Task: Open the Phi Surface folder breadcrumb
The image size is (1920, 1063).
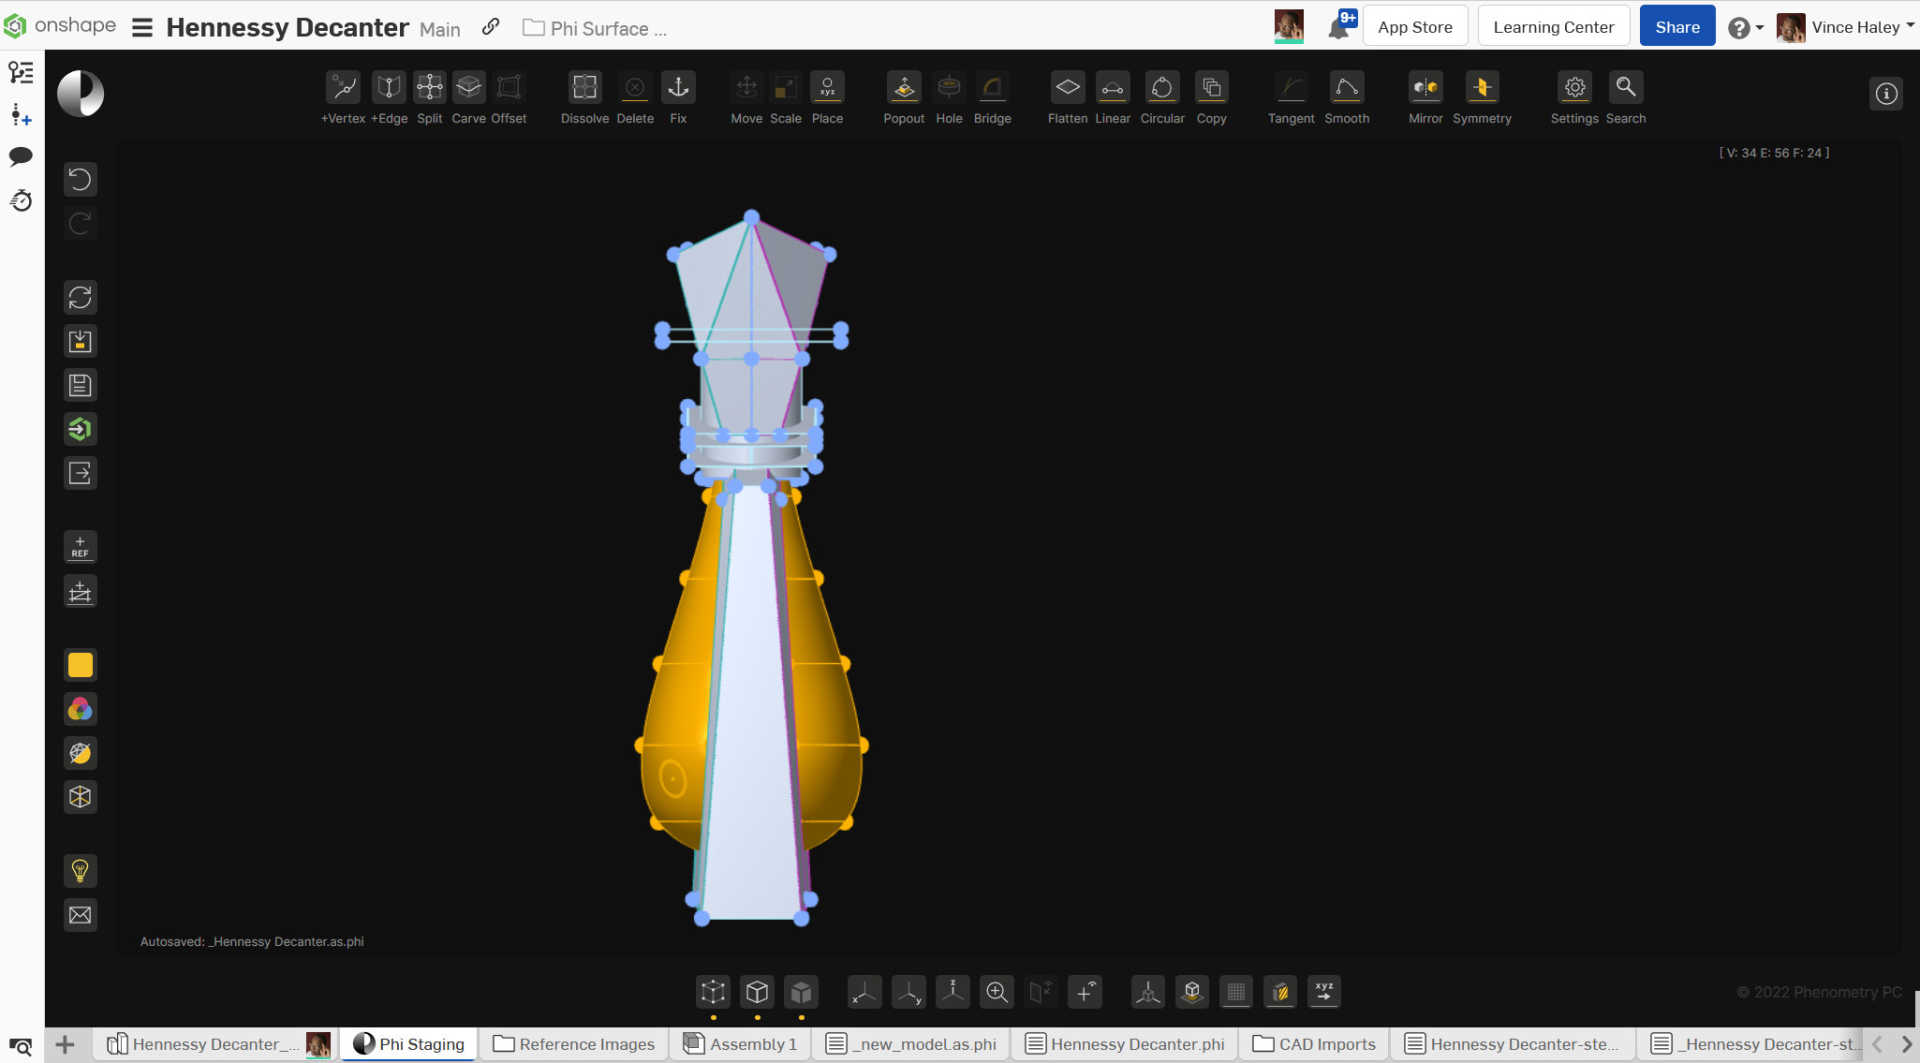Action: [x=595, y=29]
